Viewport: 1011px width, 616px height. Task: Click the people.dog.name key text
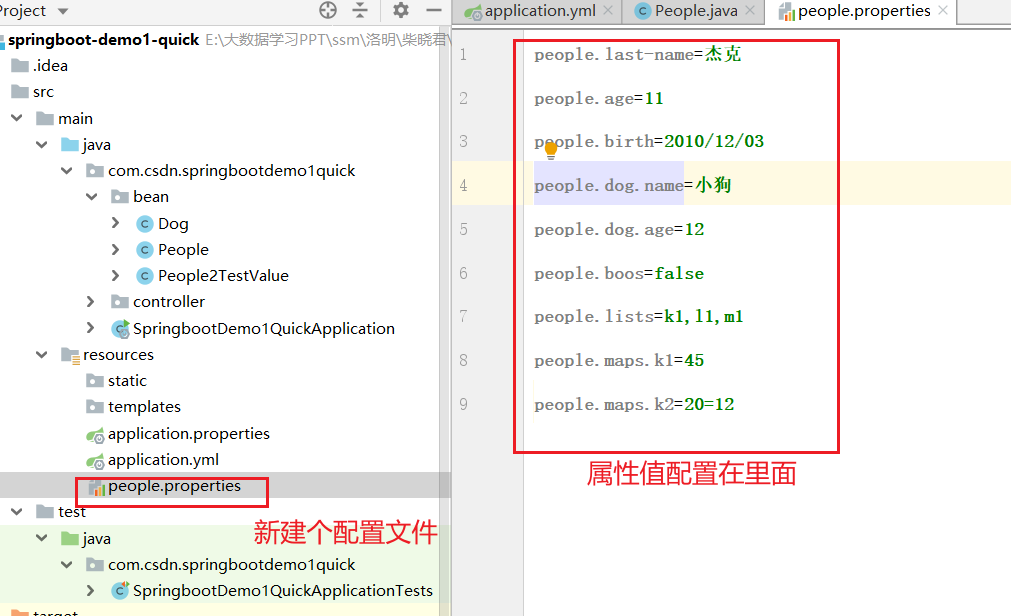click(x=608, y=186)
